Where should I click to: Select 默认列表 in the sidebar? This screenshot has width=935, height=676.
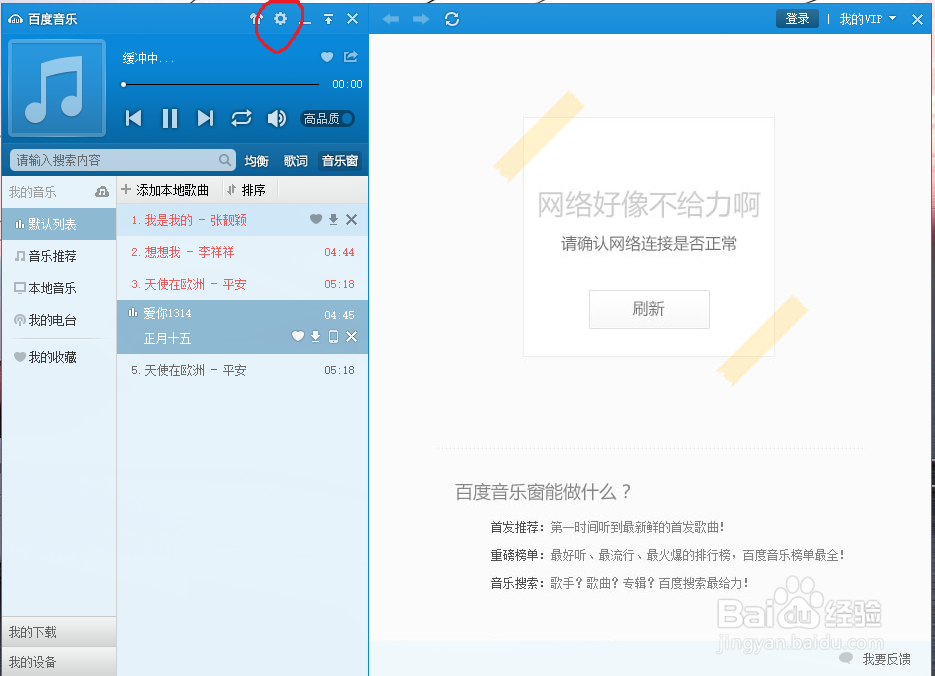[x=59, y=224]
